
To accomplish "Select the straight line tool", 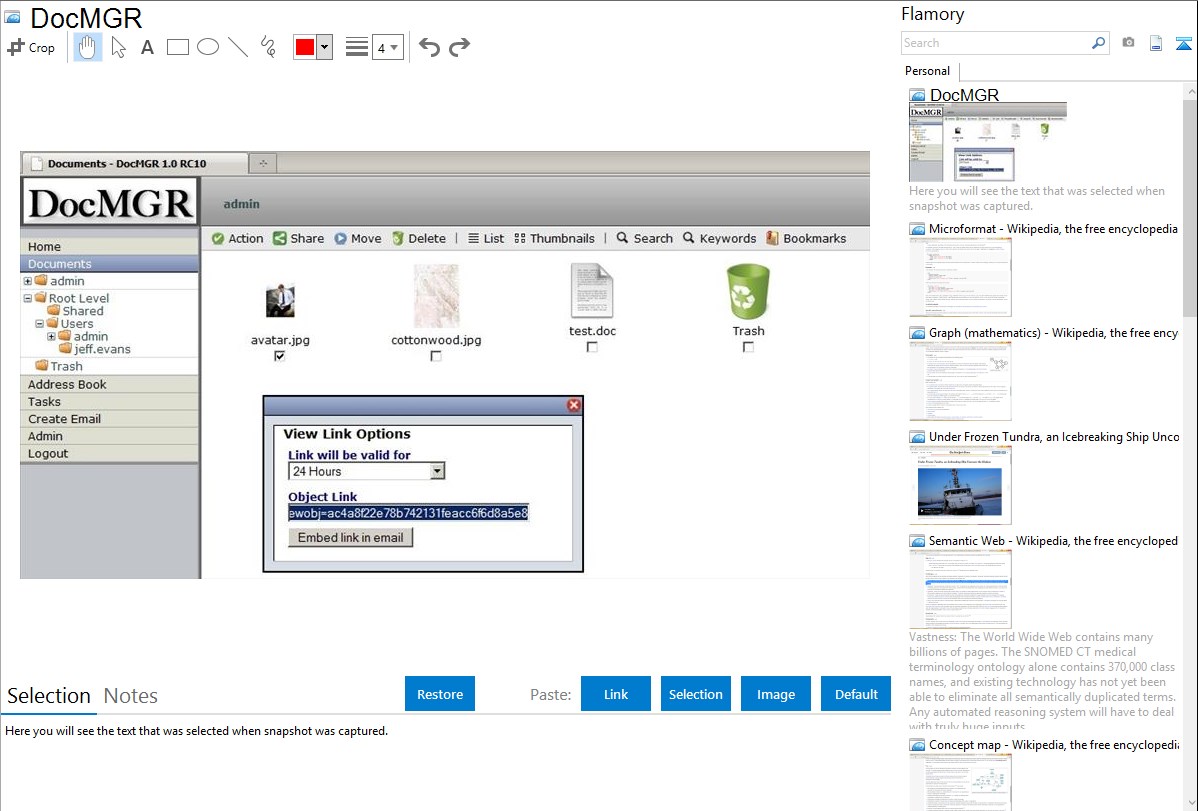I will click(238, 47).
